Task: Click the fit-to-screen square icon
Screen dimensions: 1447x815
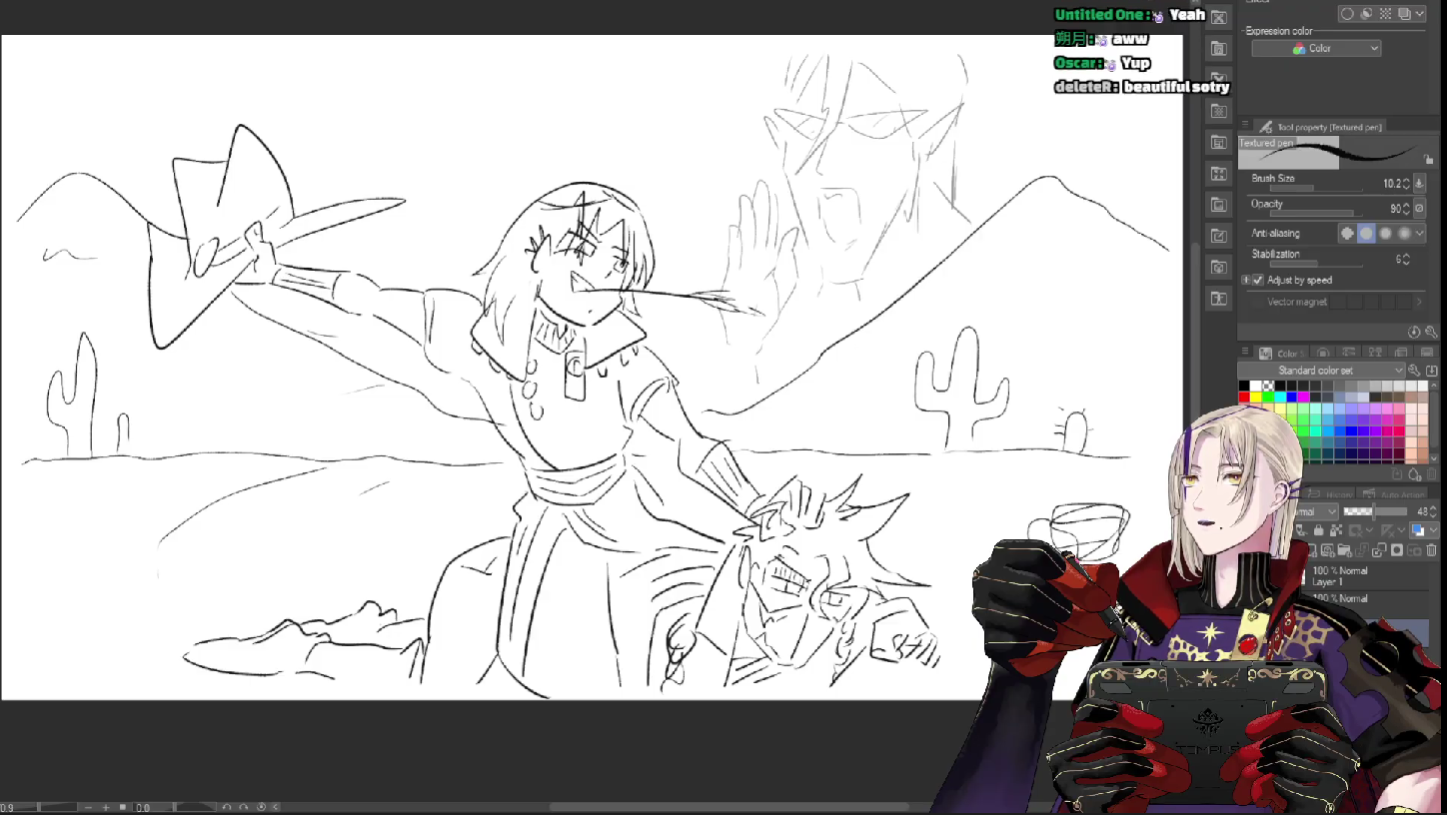Action: (x=123, y=807)
